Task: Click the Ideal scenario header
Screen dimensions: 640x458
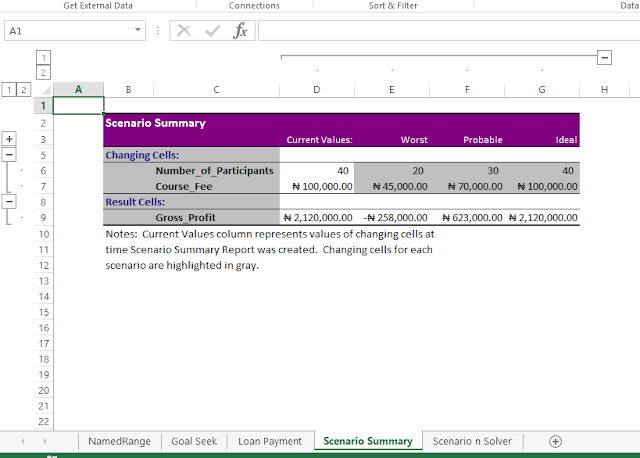Action: (x=566, y=140)
